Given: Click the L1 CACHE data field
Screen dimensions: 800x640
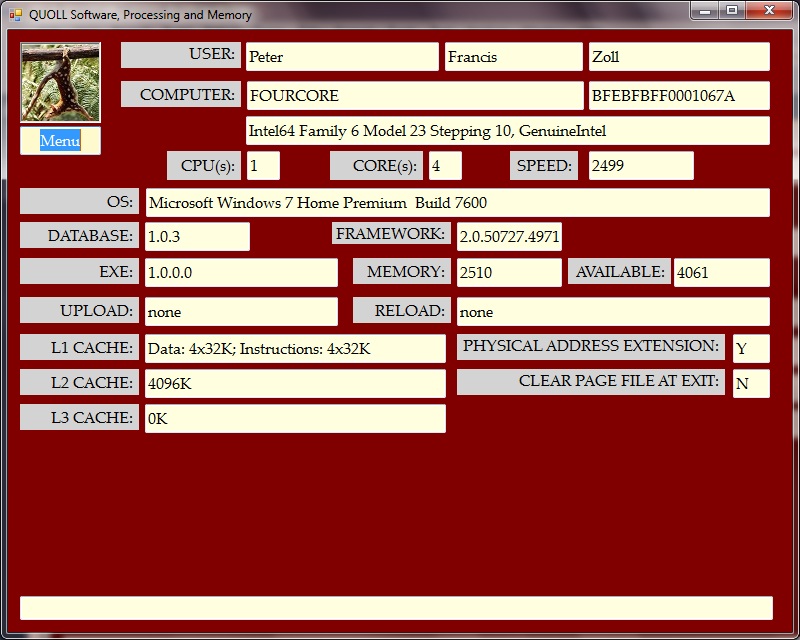Looking at the screenshot, I should pos(295,349).
